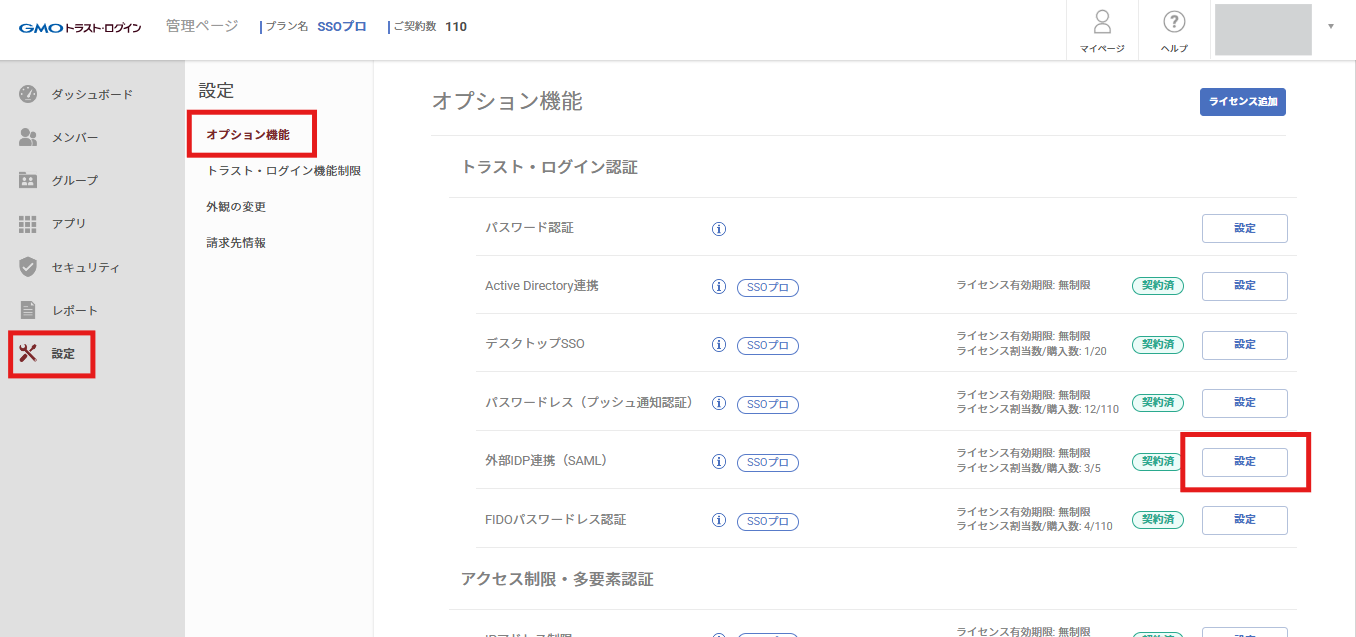The height and width of the screenshot is (637, 1356).
Task: Click the user account avatar box
Action: point(1263,29)
